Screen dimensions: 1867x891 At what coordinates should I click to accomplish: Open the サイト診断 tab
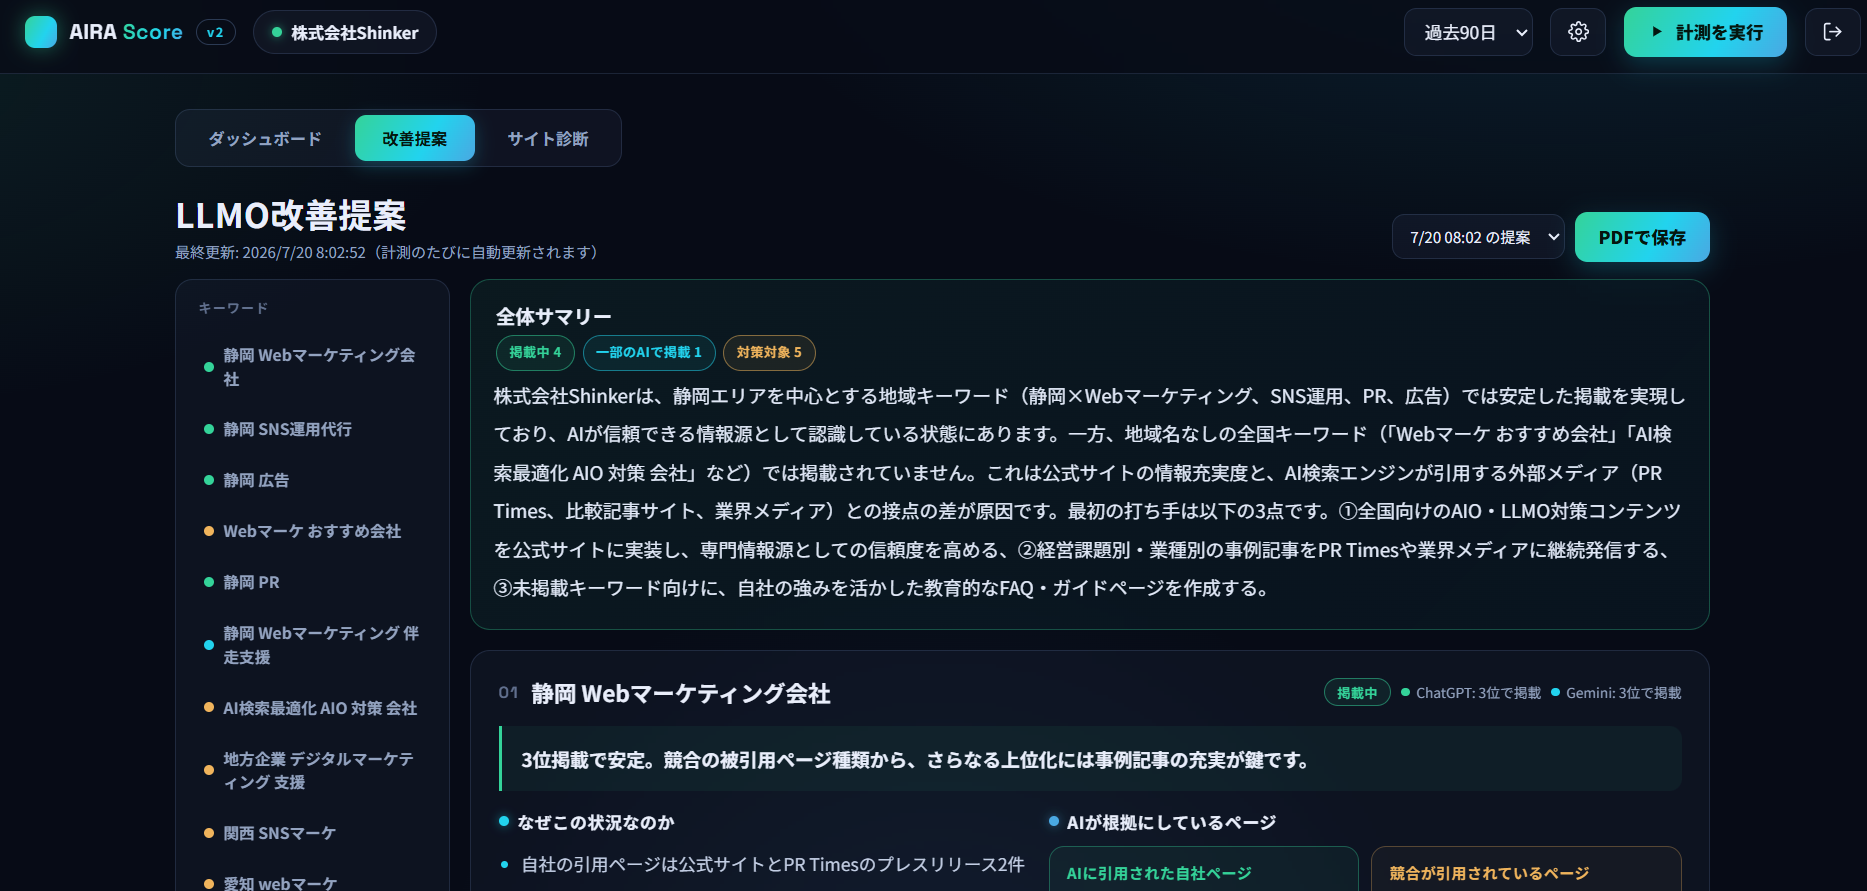coord(548,138)
